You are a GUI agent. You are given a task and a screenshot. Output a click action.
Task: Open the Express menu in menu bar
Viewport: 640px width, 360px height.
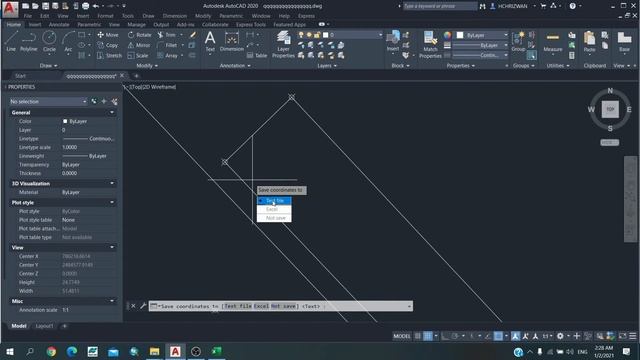[x=306, y=16]
